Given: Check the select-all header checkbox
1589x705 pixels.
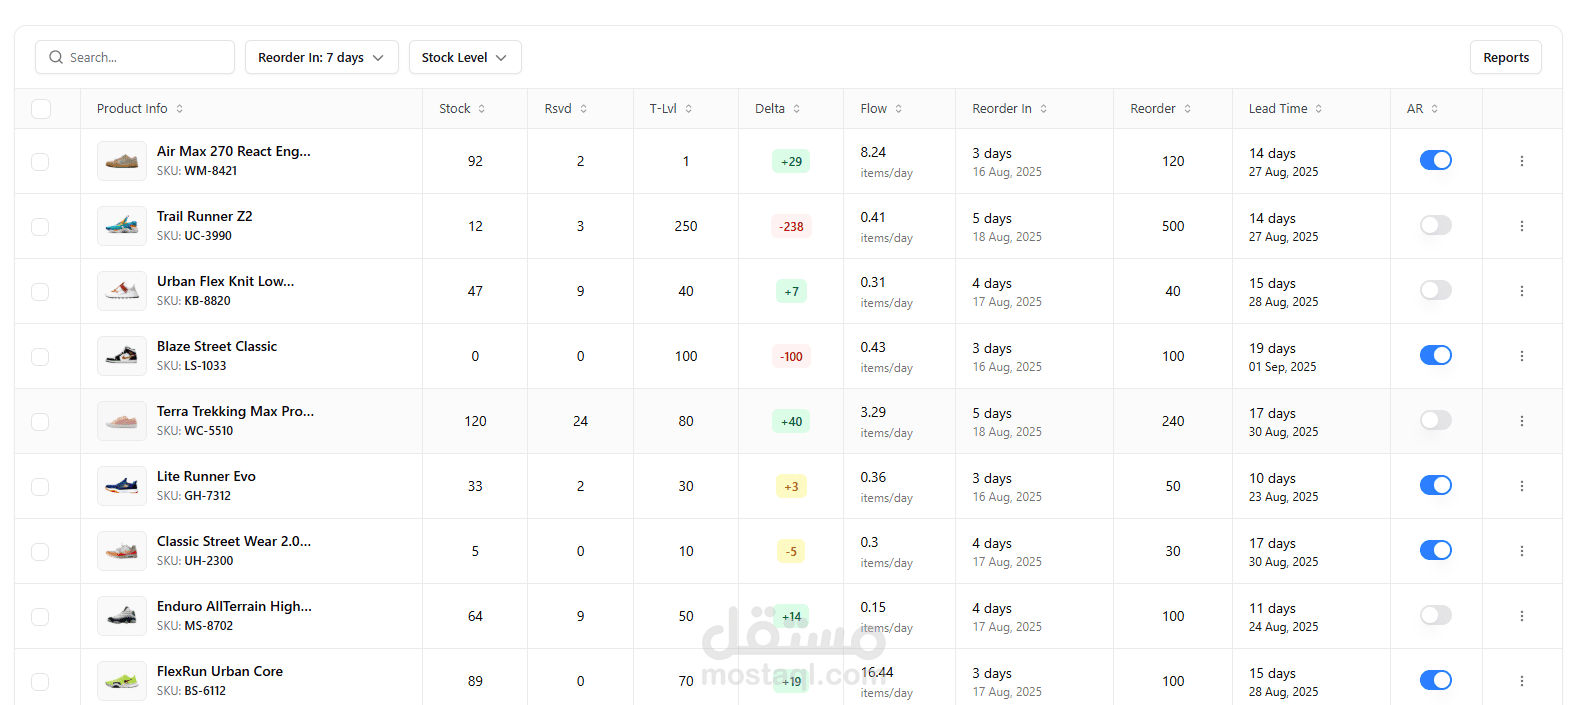Looking at the screenshot, I should (41, 109).
